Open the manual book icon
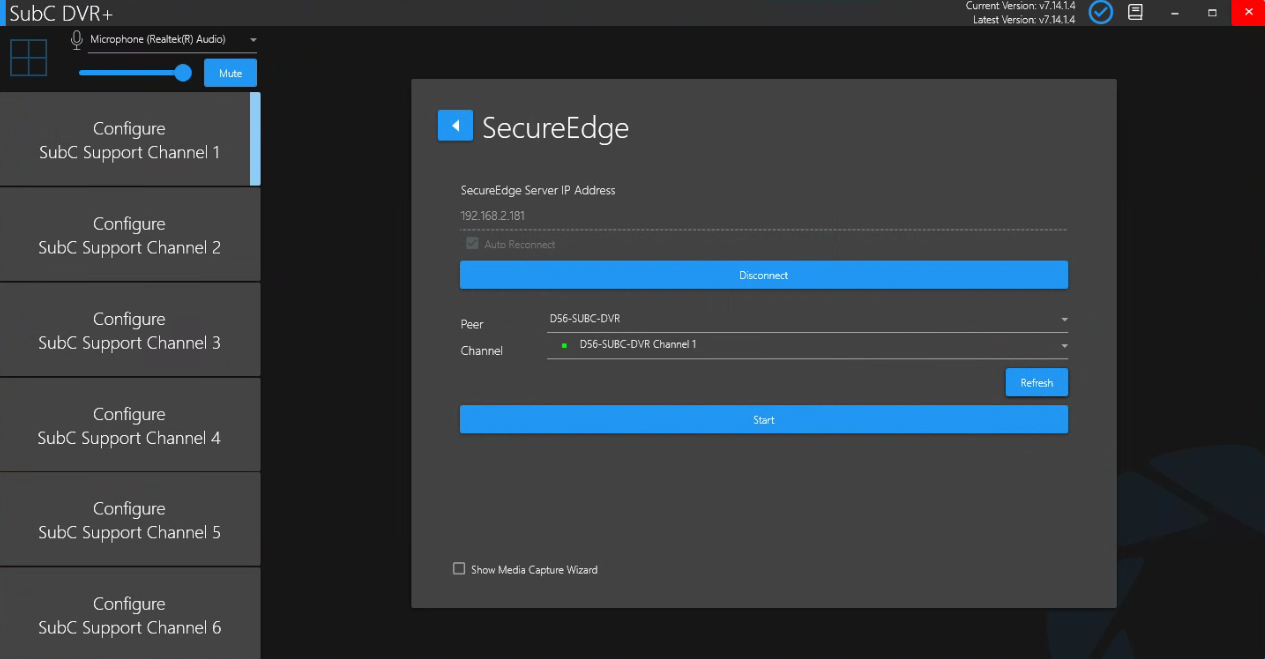This screenshot has width=1265, height=659. click(1135, 12)
